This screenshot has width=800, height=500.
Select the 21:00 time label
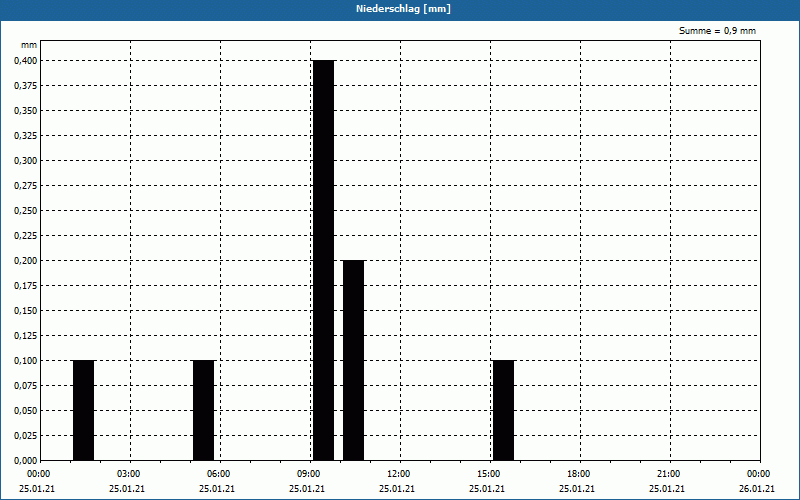pyautogui.click(x=668, y=474)
